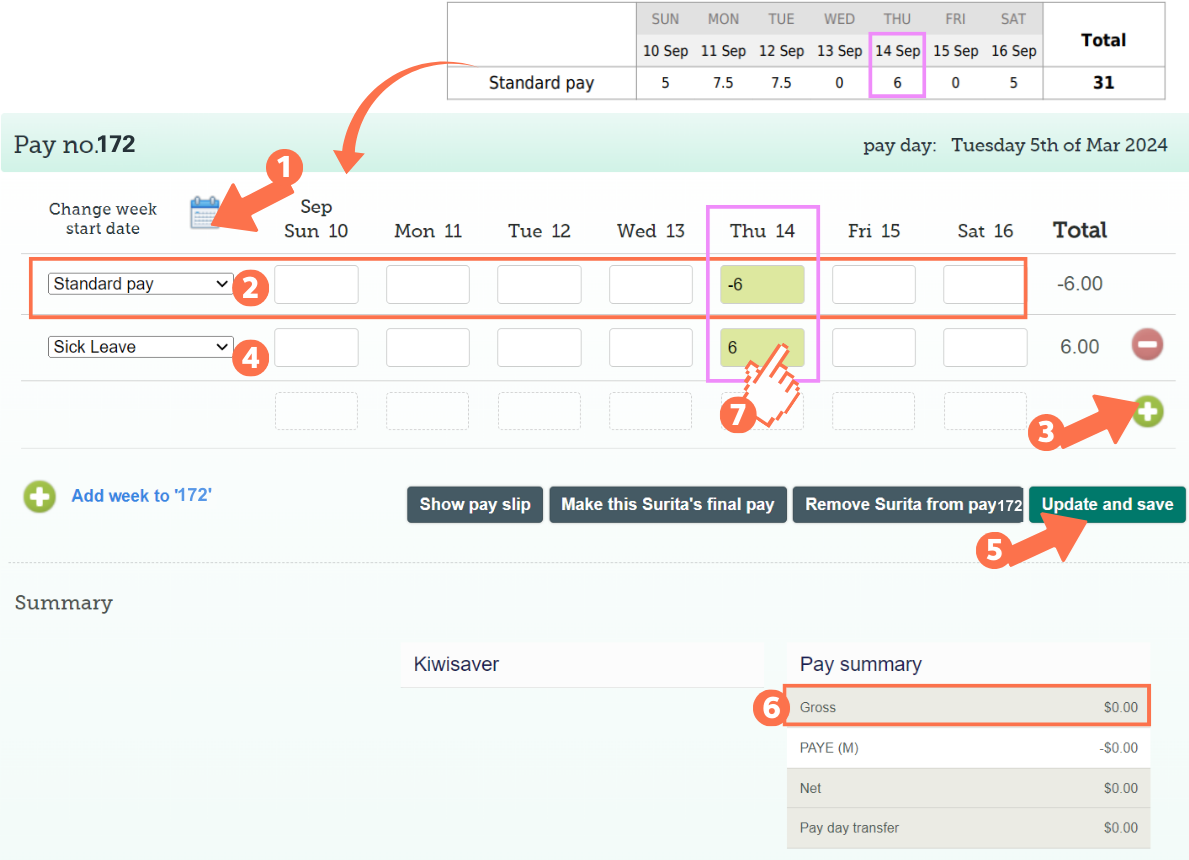Open the Standard pay type dropdown
The image size is (1189, 860).
click(x=140, y=283)
